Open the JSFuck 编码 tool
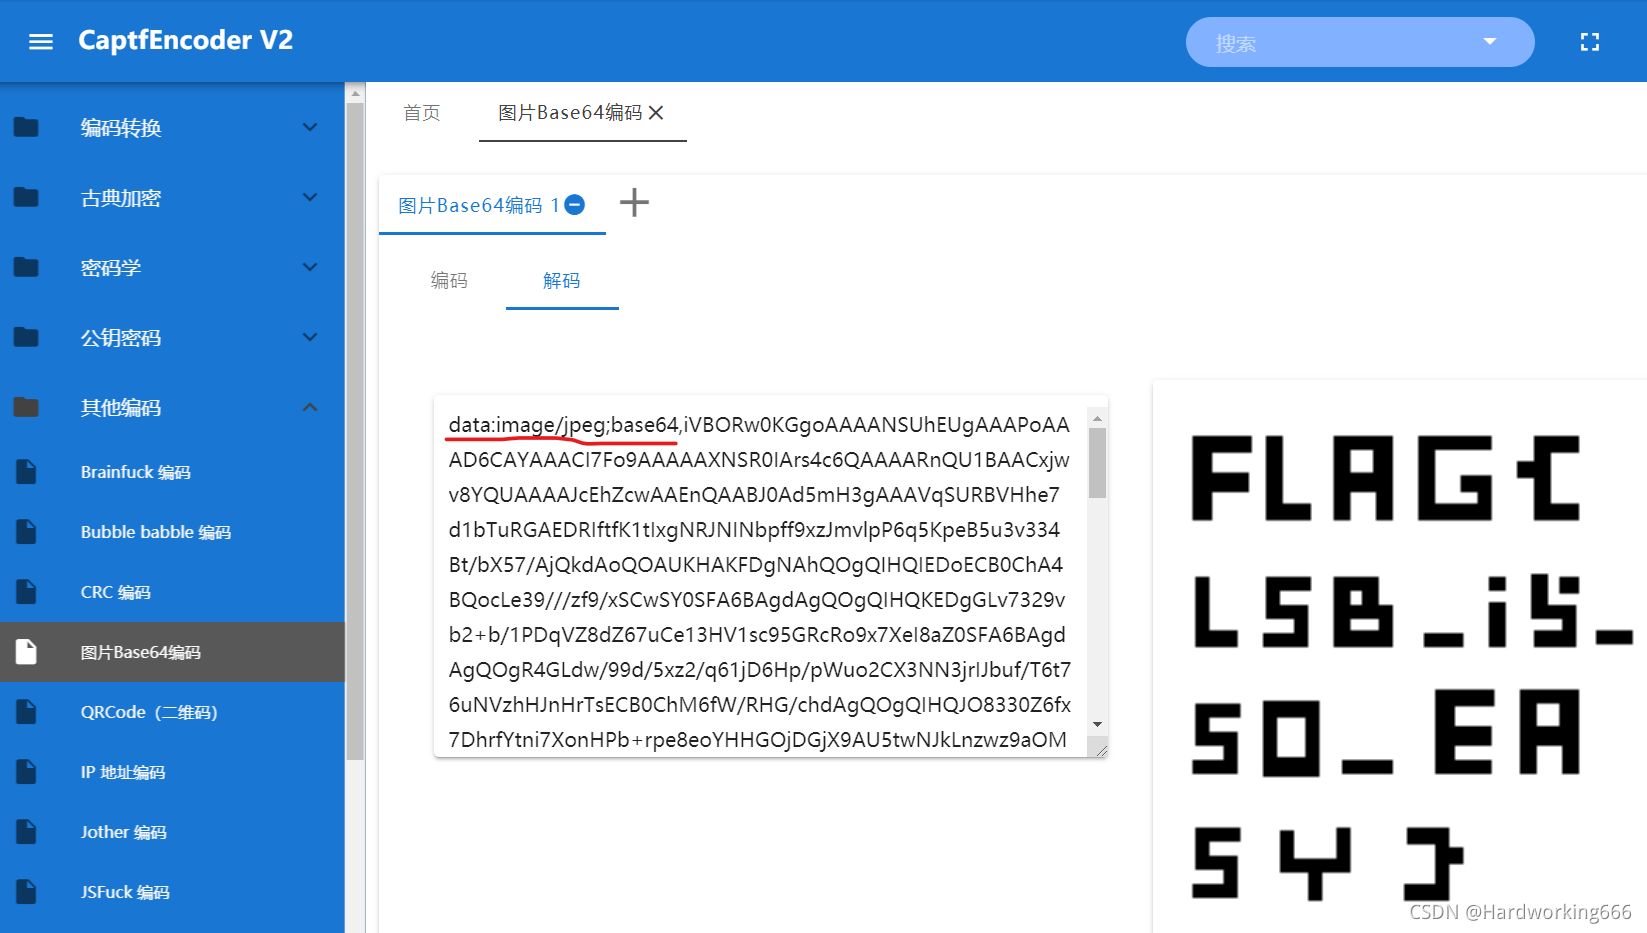This screenshot has height=933, width=1647. pos(124,892)
